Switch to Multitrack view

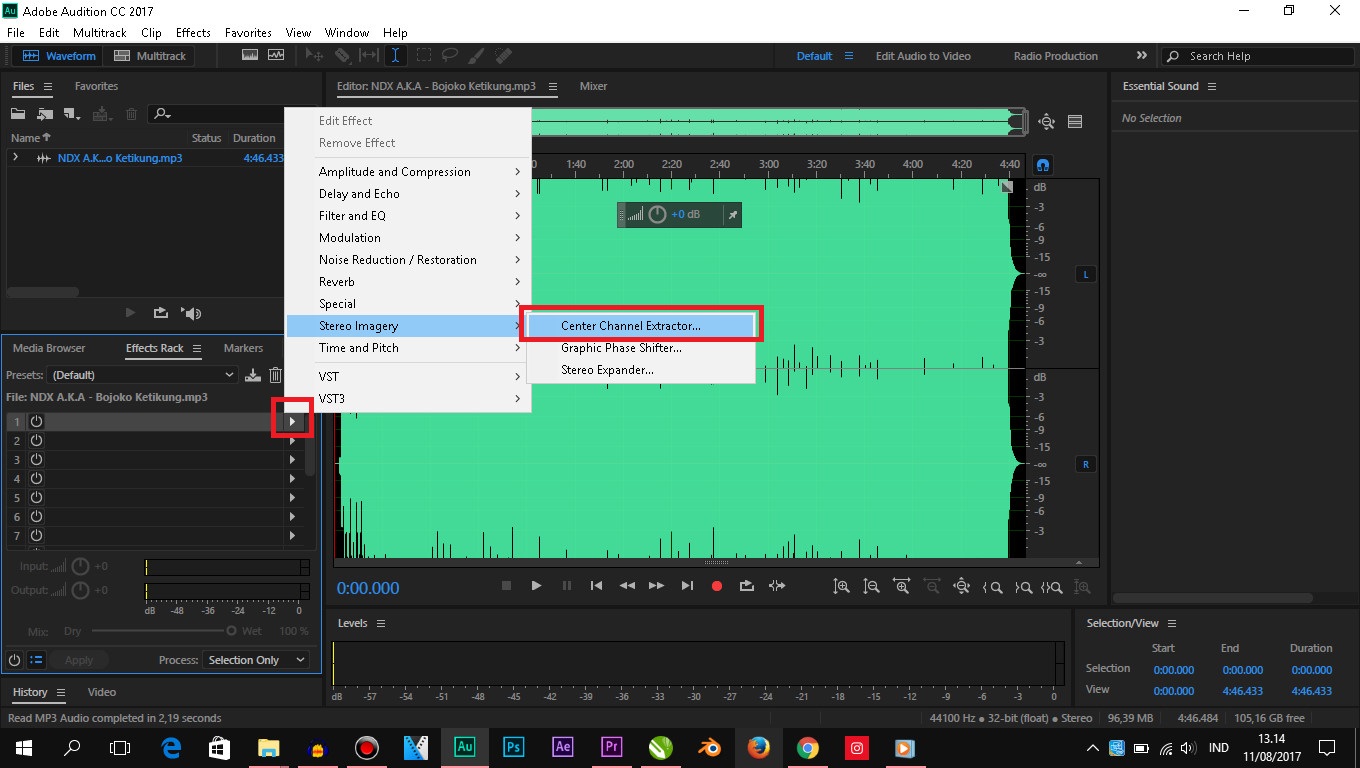click(150, 56)
